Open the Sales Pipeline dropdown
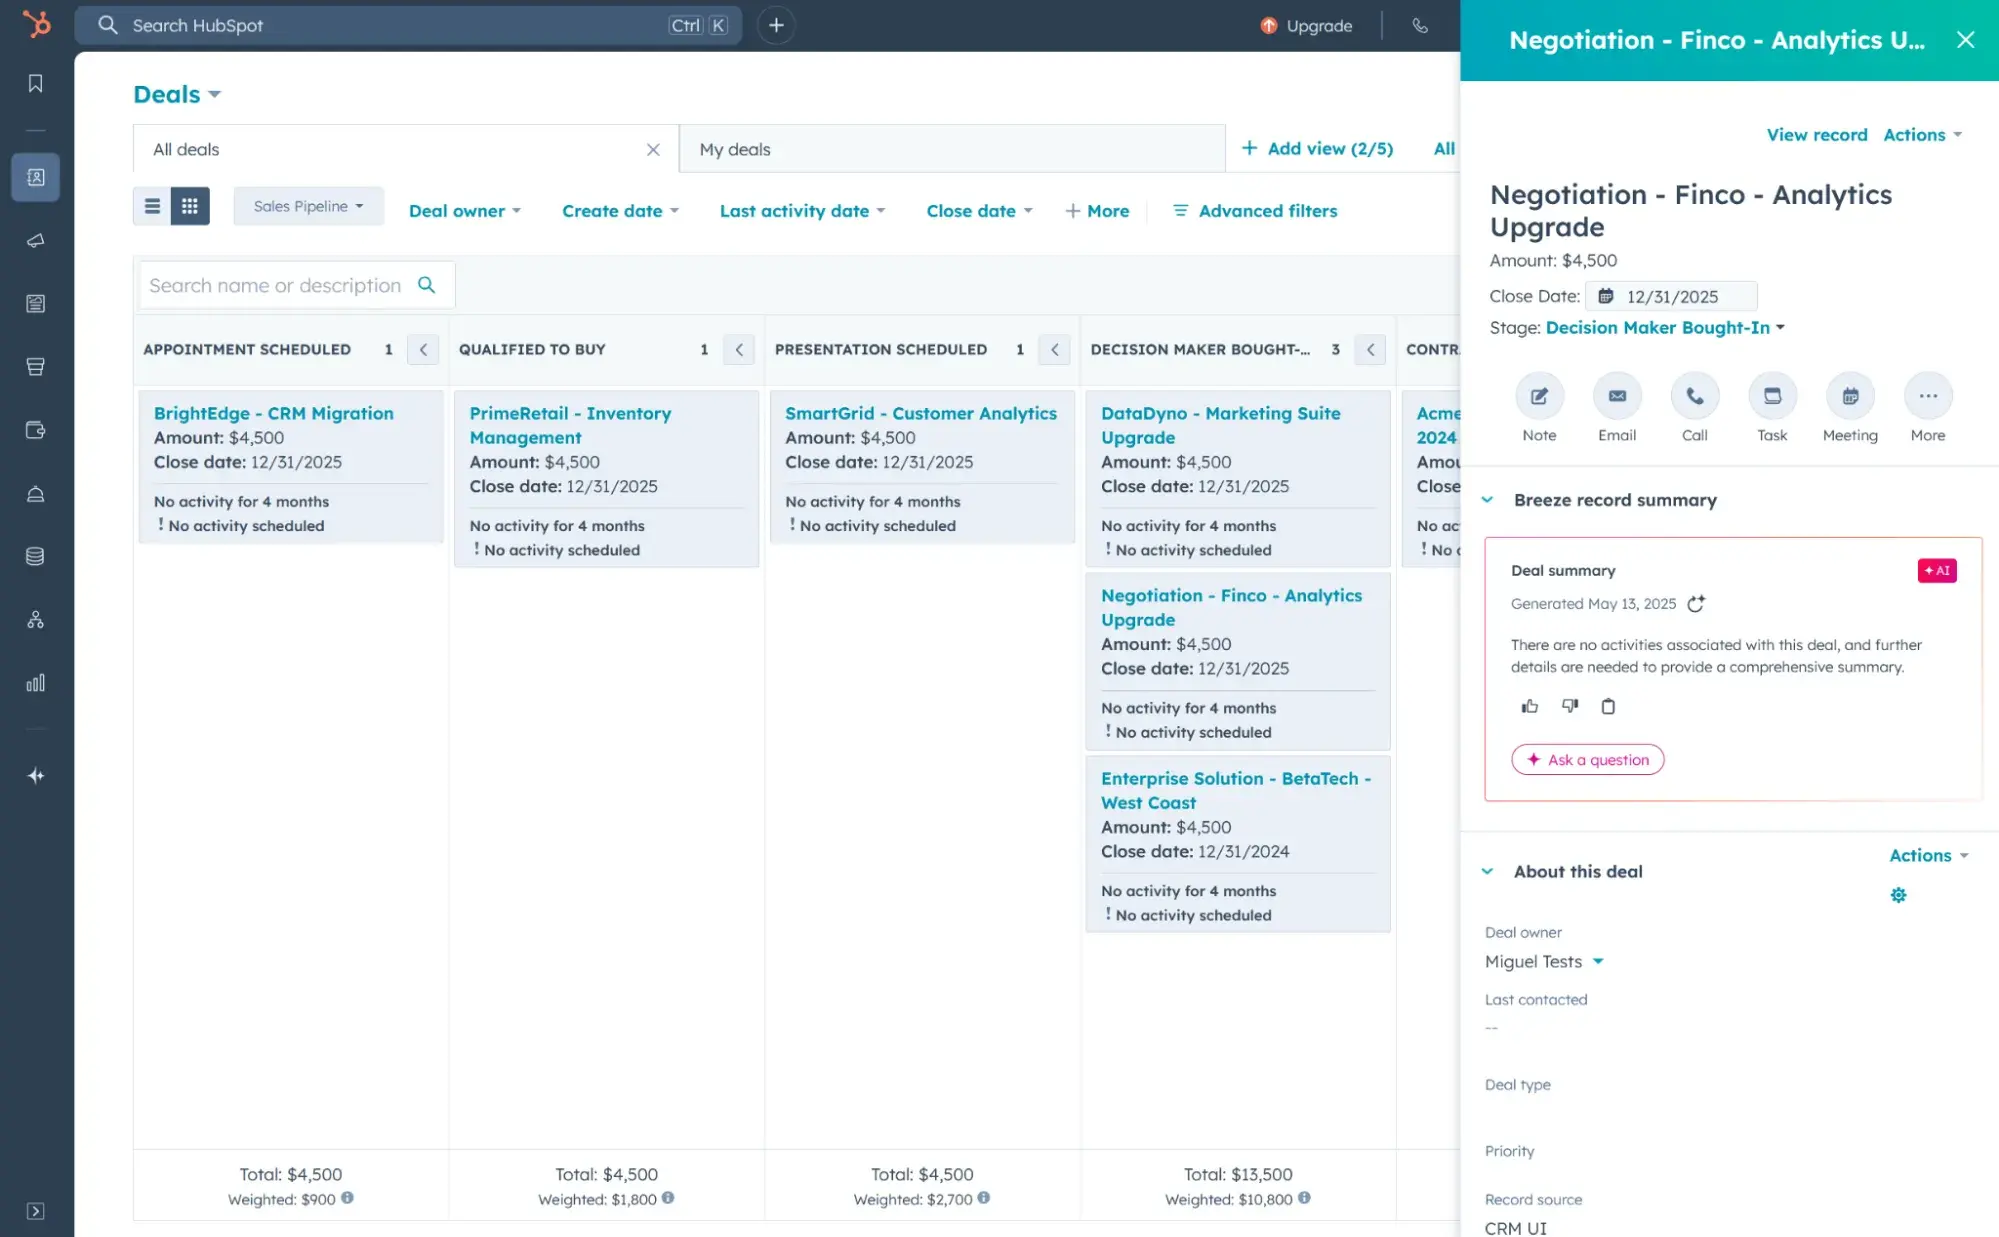1999x1237 pixels. (x=308, y=206)
